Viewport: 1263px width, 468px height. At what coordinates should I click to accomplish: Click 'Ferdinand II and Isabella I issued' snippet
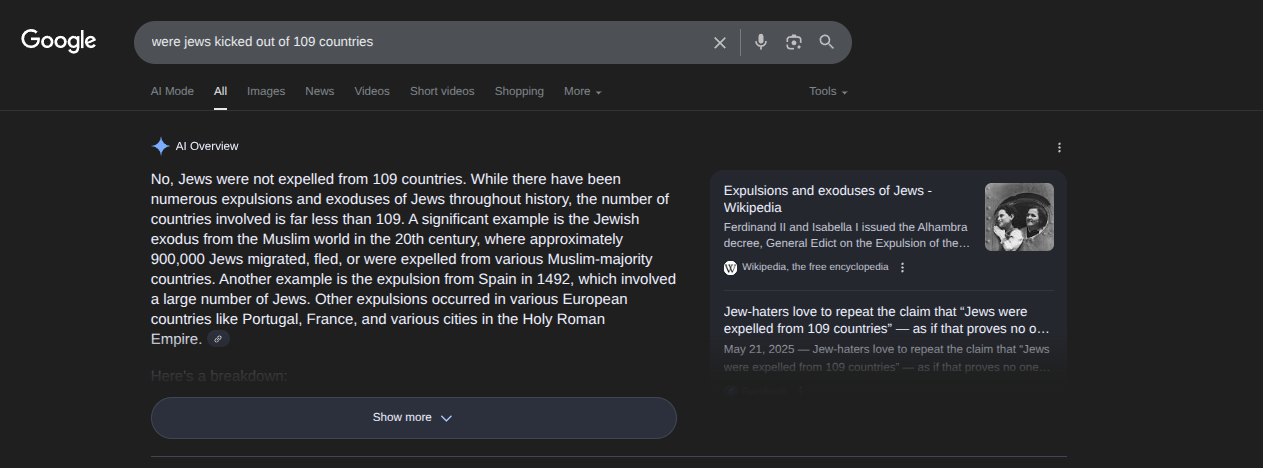pos(847,235)
